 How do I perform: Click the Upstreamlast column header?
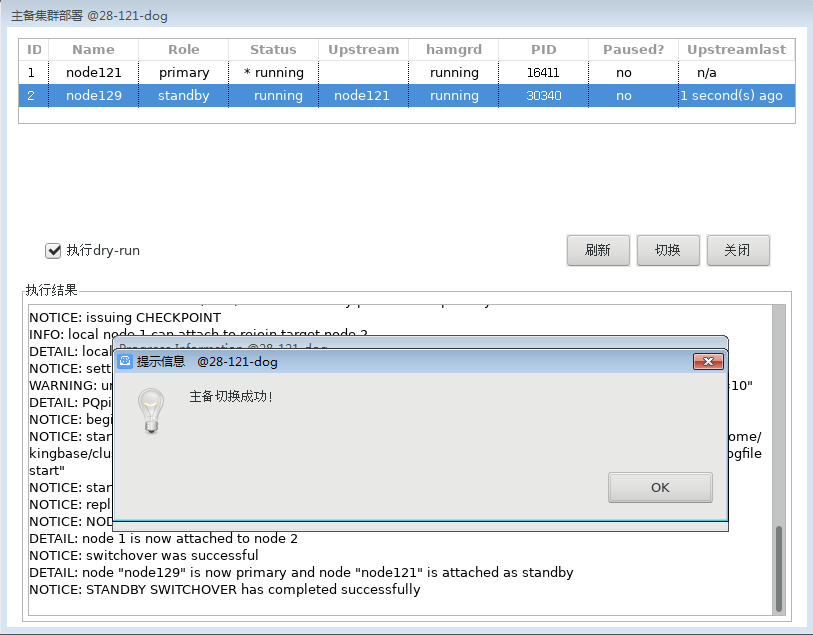click(x=736, y=50)
